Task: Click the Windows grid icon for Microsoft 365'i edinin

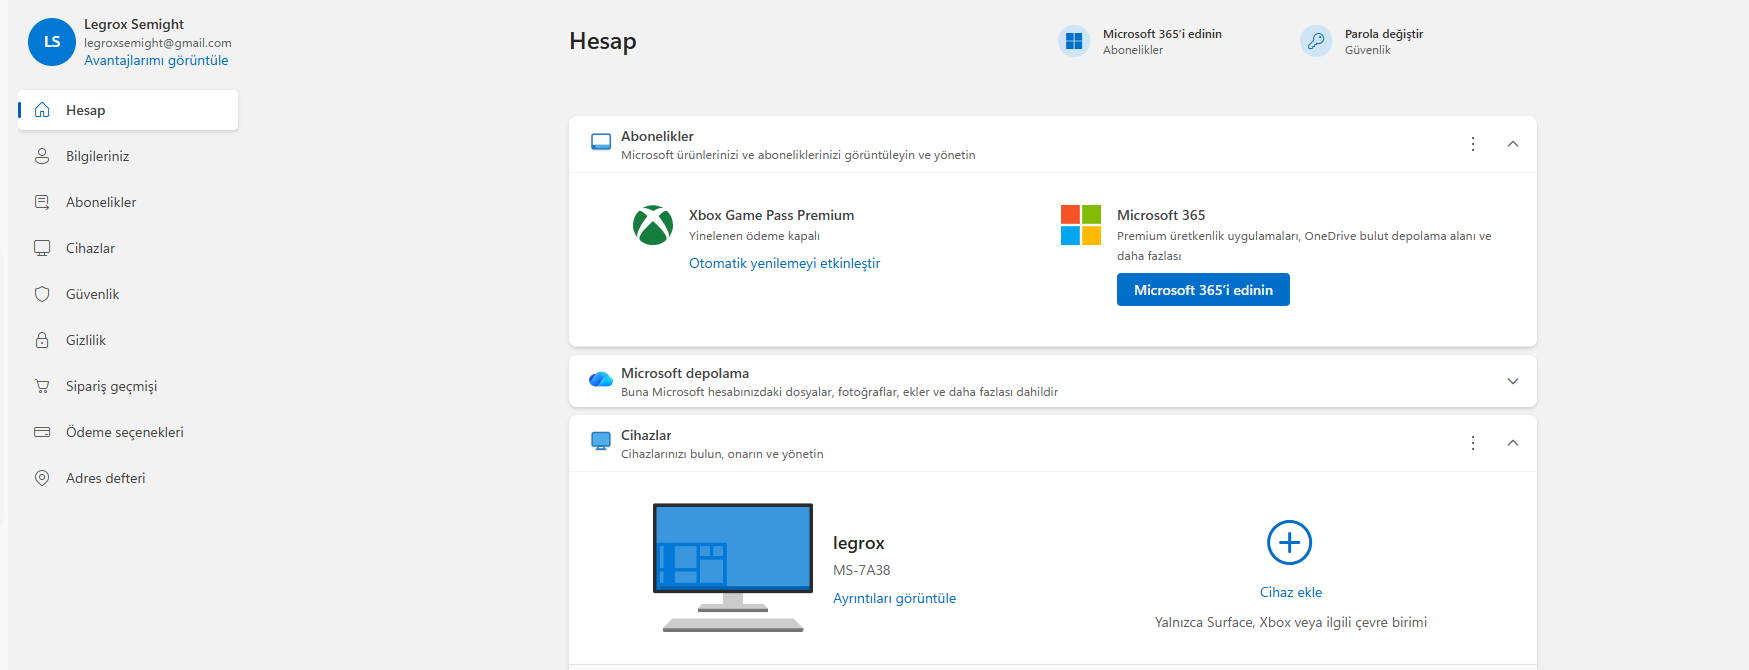Action: click(1074, 41)
